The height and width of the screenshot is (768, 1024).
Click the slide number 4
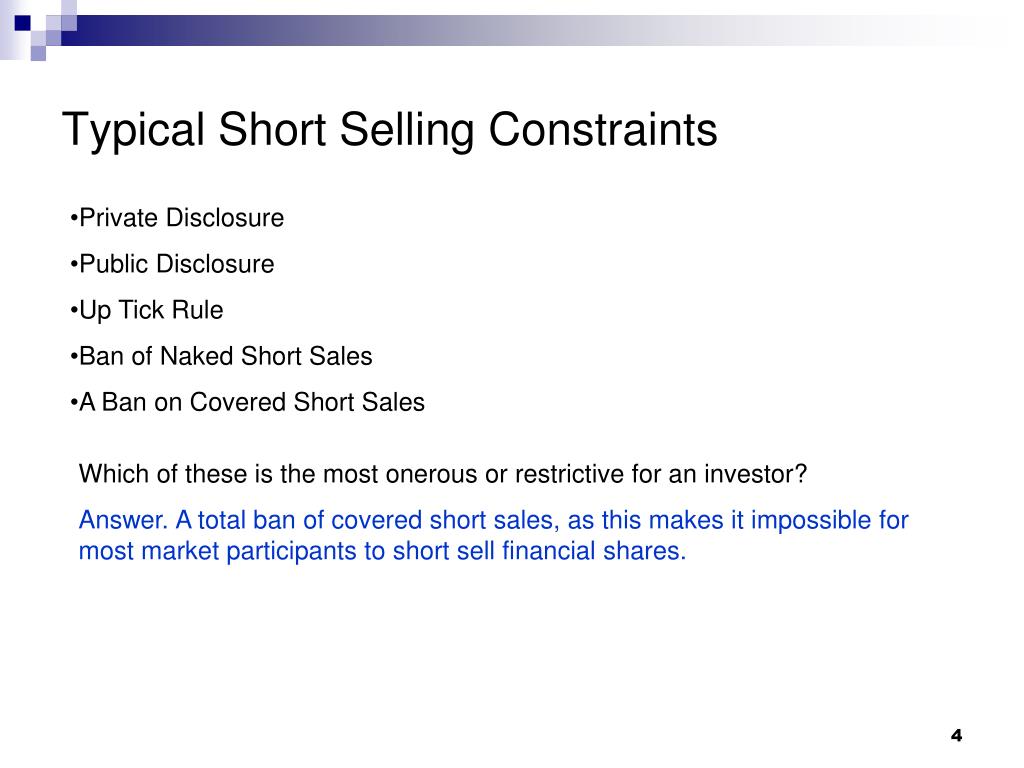[957, 735]
